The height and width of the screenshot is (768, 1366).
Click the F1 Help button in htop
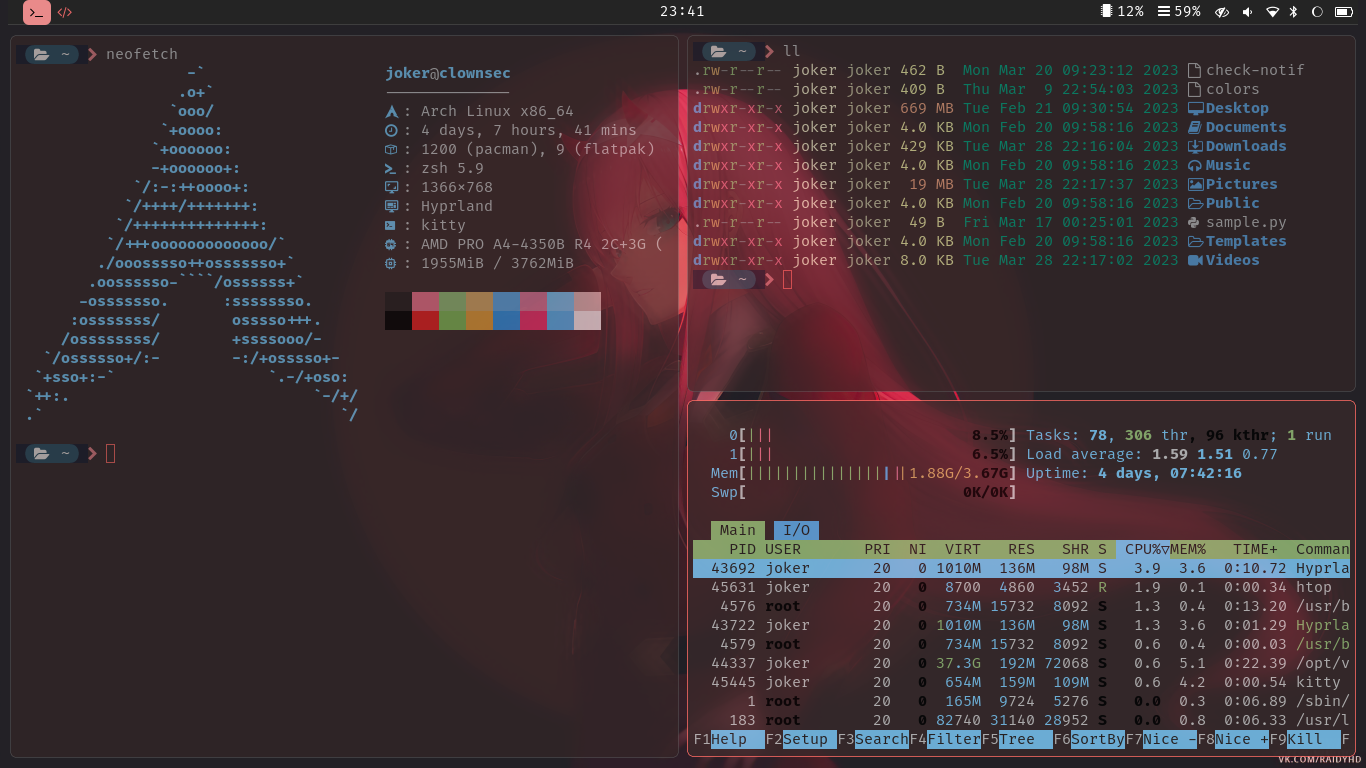tap(729, 739)
